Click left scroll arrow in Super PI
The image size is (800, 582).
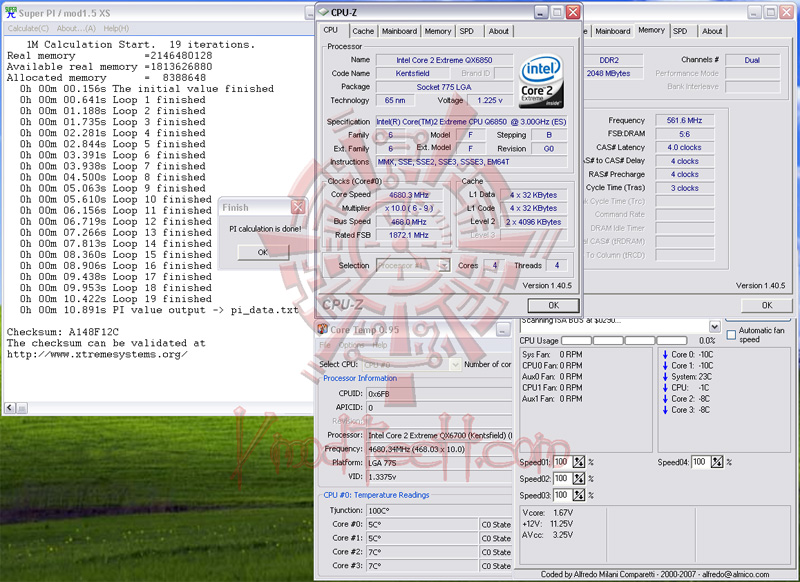point(10,408)
